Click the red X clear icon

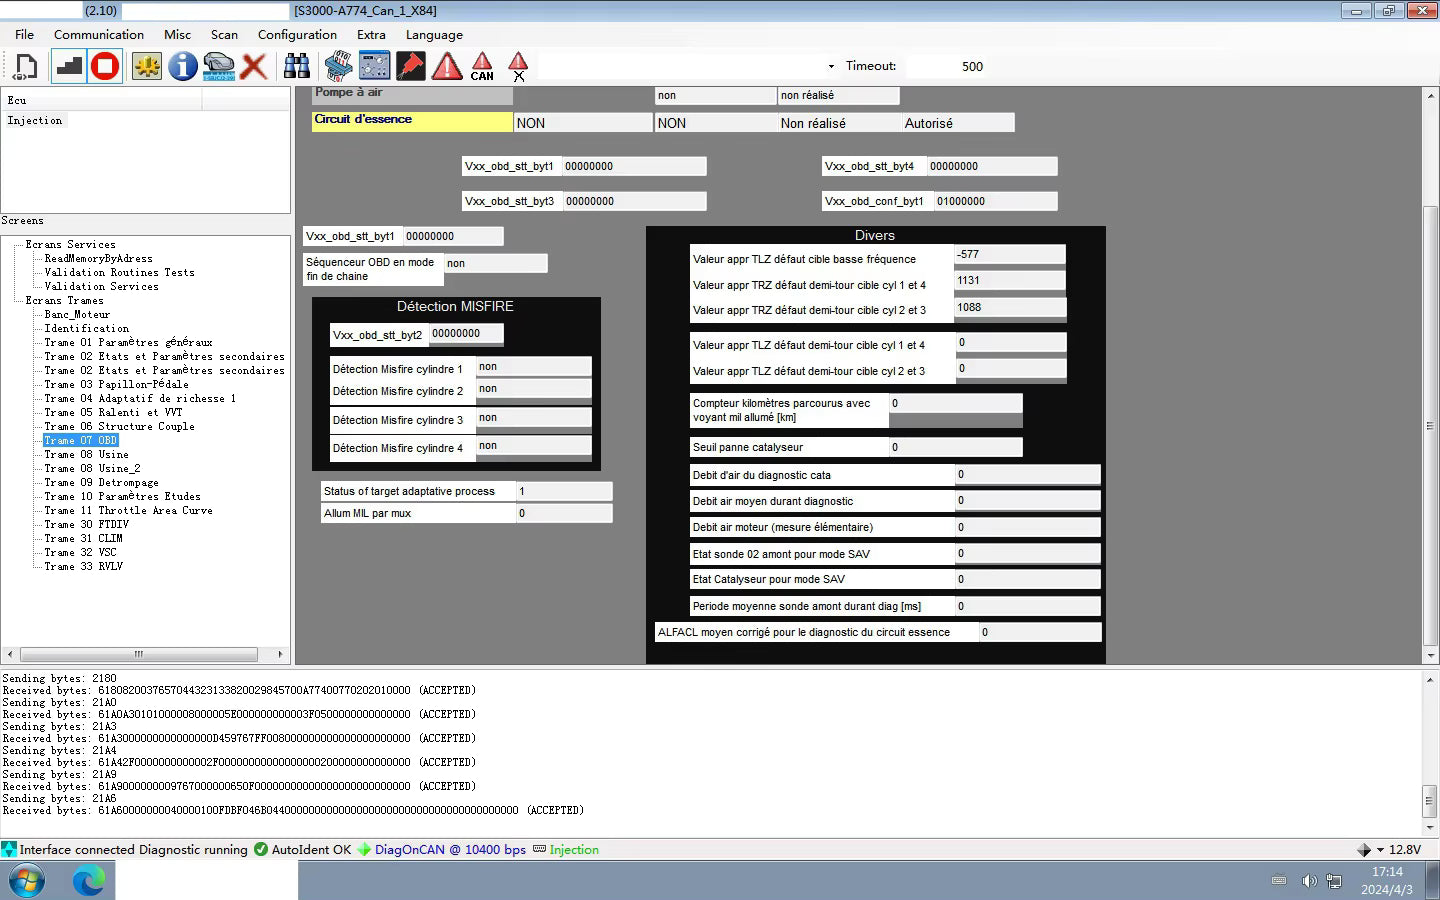tap(254, 67)
